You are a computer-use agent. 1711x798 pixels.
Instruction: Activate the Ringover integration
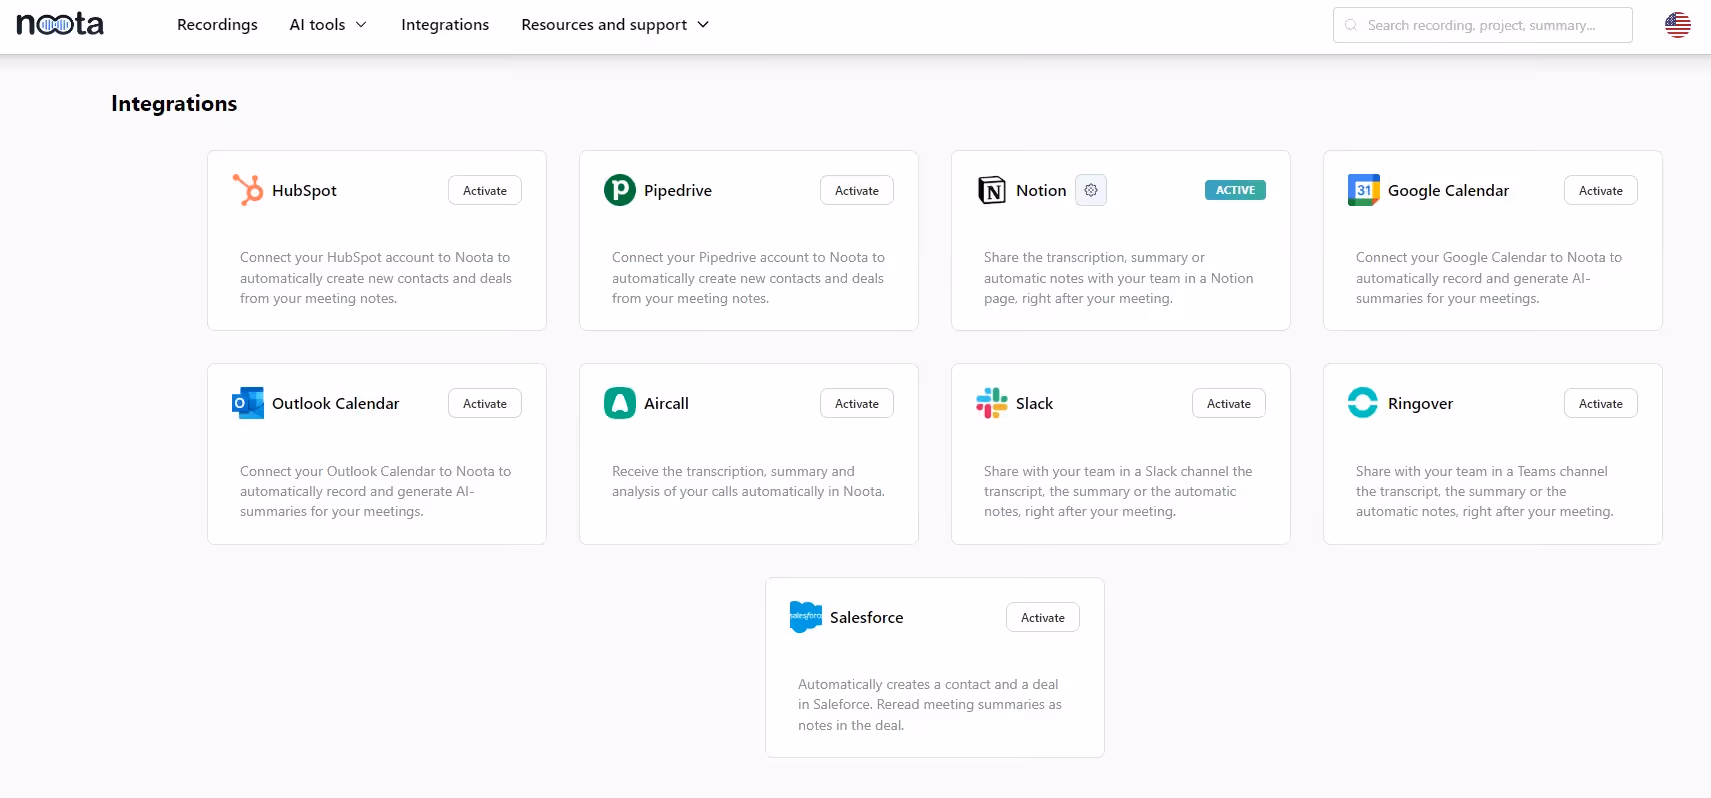click(1601, 403)
